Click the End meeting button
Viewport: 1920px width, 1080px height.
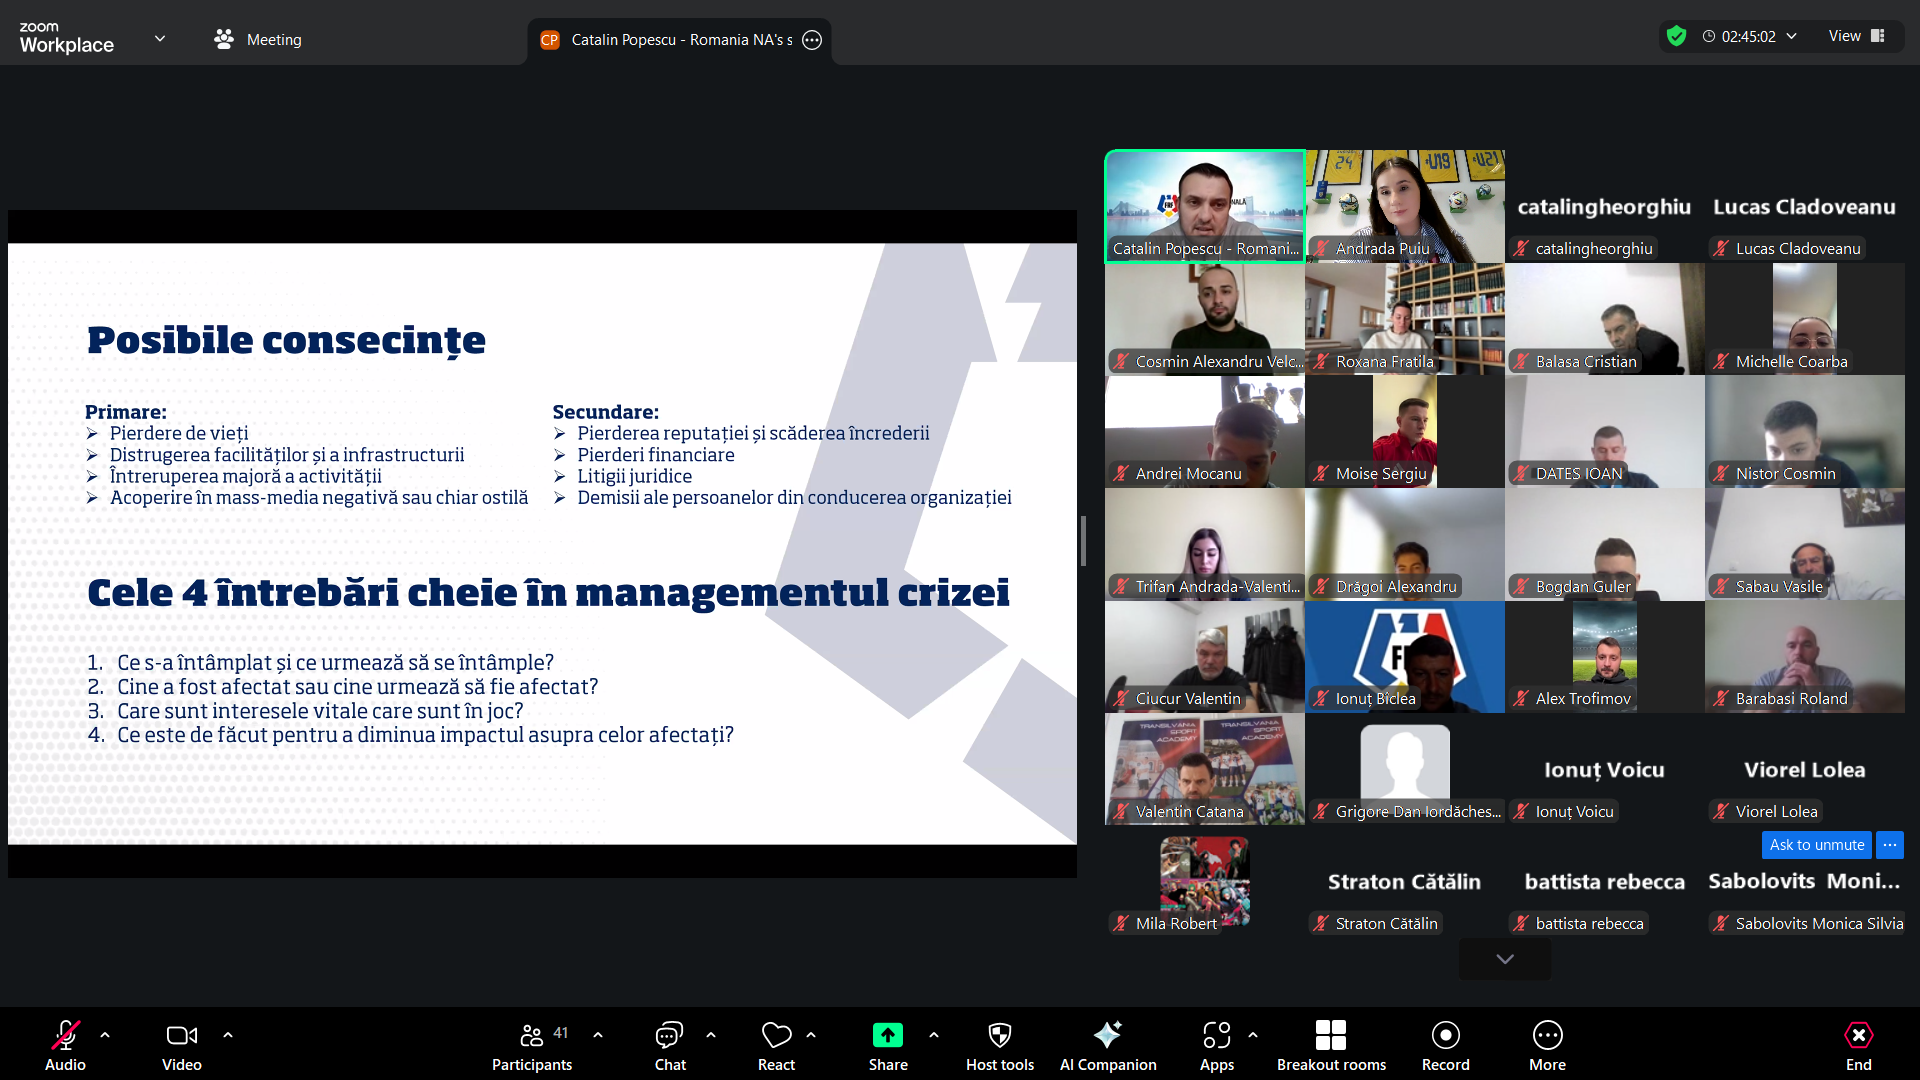point(1858,1045)
